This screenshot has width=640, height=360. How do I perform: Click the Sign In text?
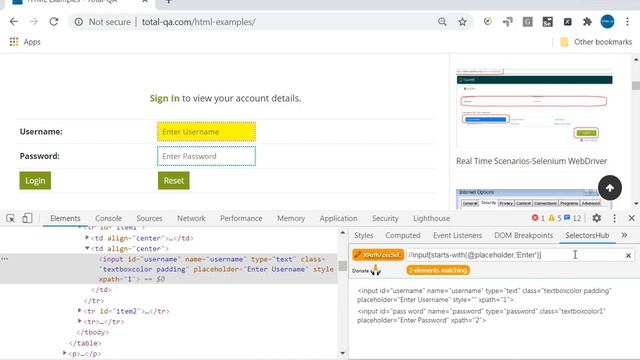pyautogui.click(x=164, y=98)
